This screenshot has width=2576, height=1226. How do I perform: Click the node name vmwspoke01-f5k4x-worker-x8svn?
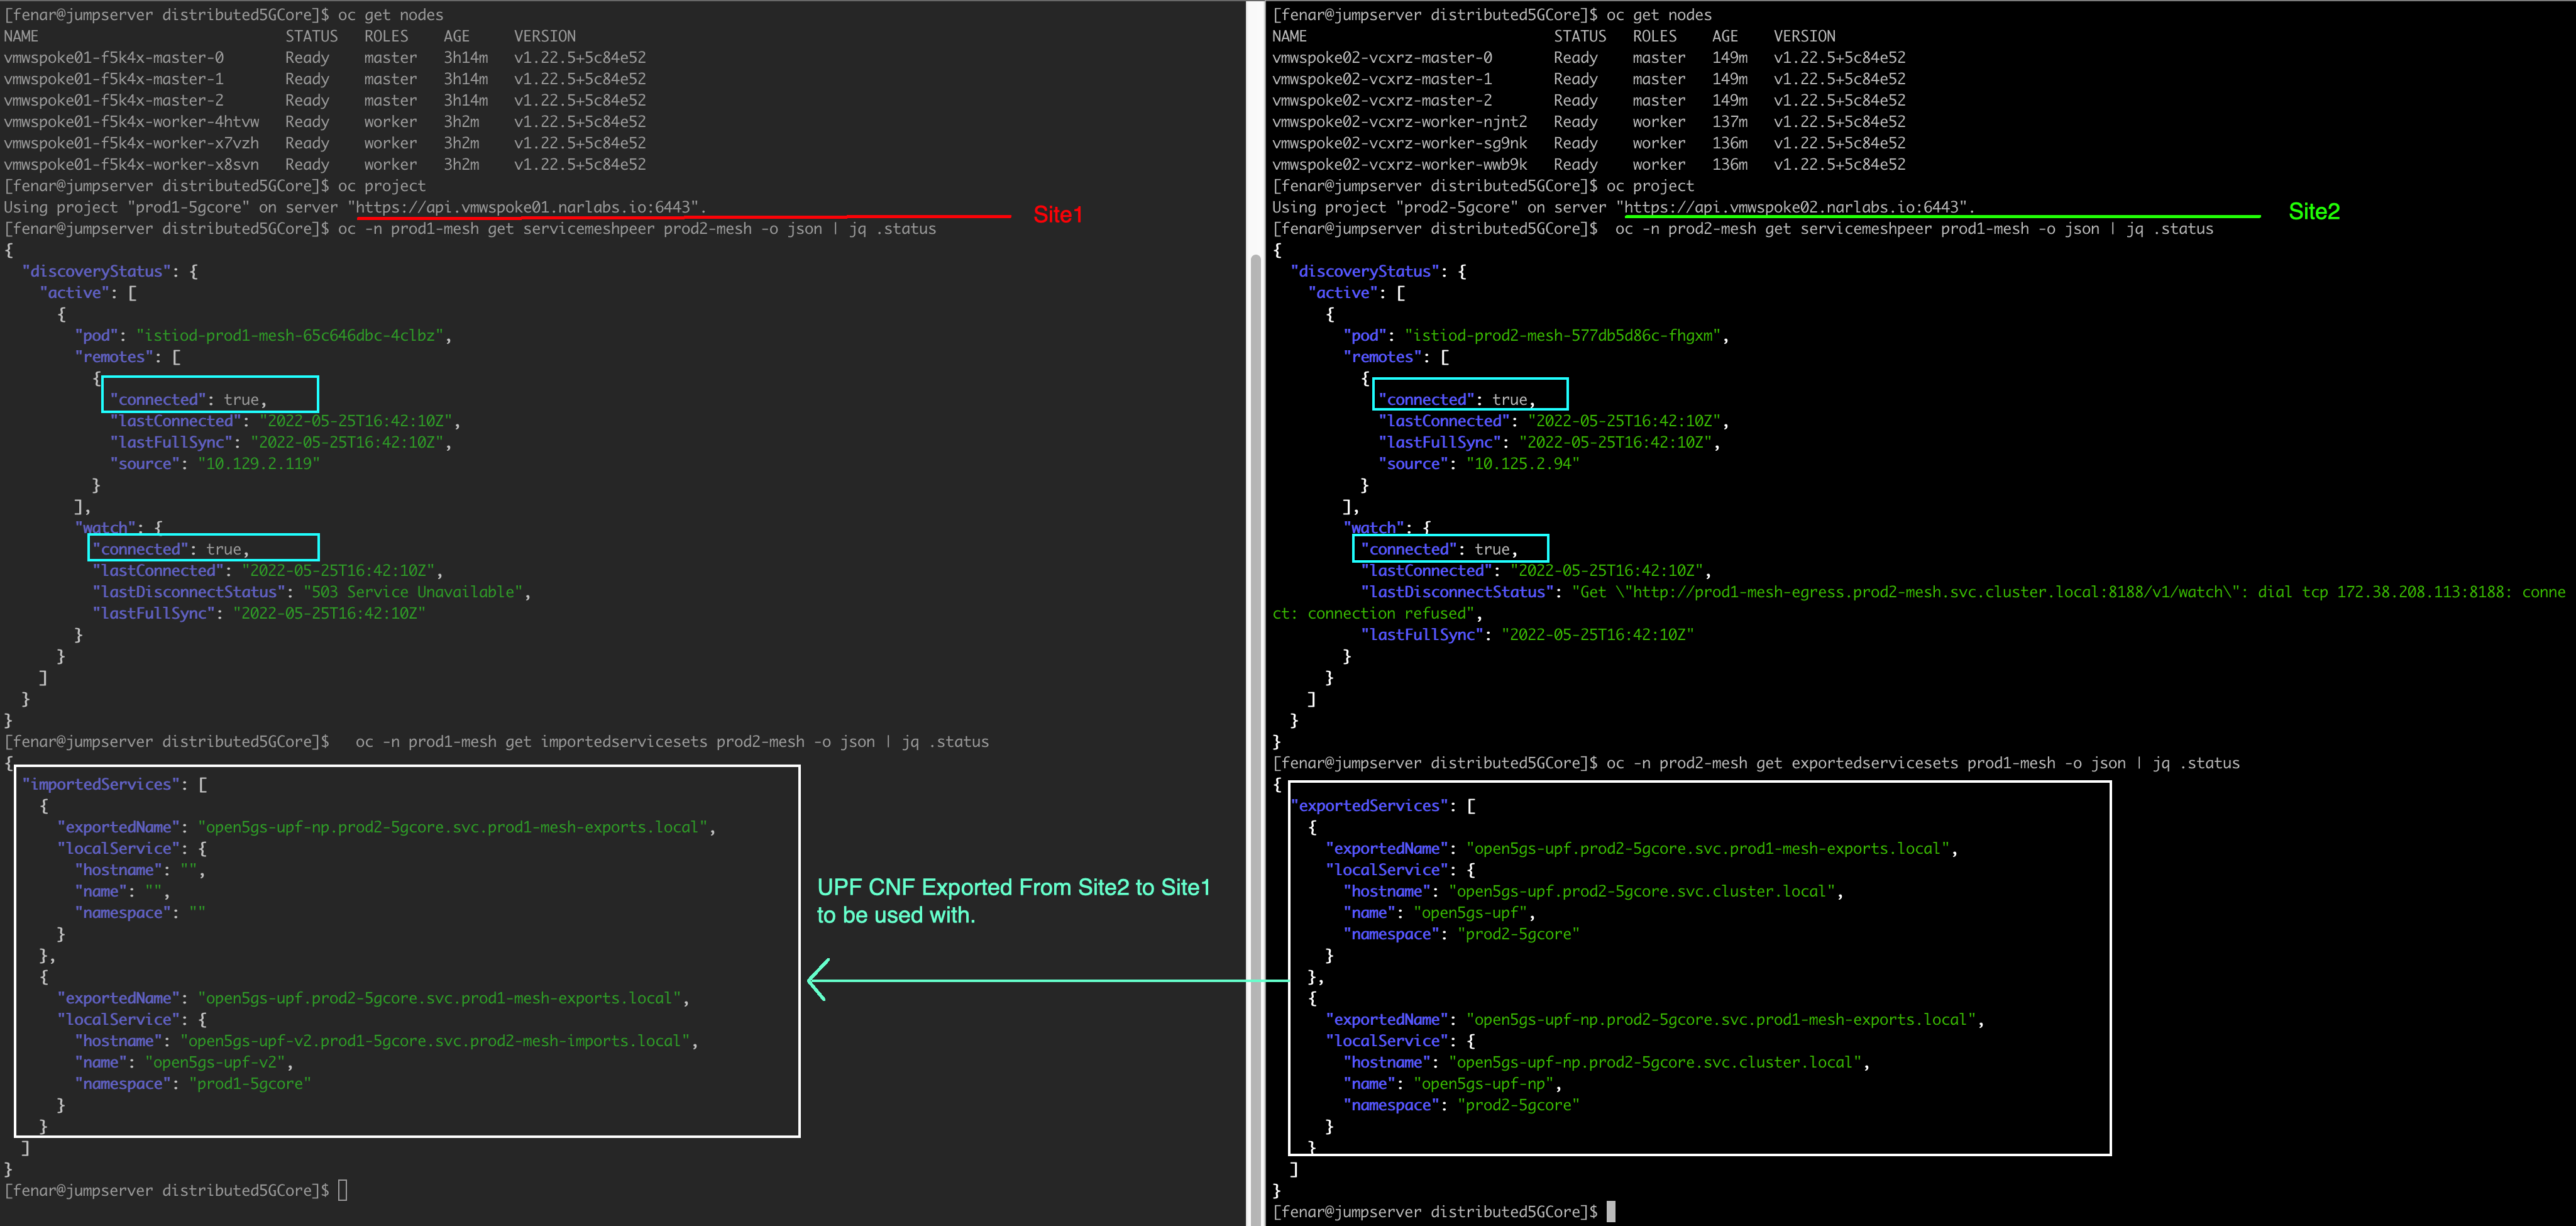(131, 164)
